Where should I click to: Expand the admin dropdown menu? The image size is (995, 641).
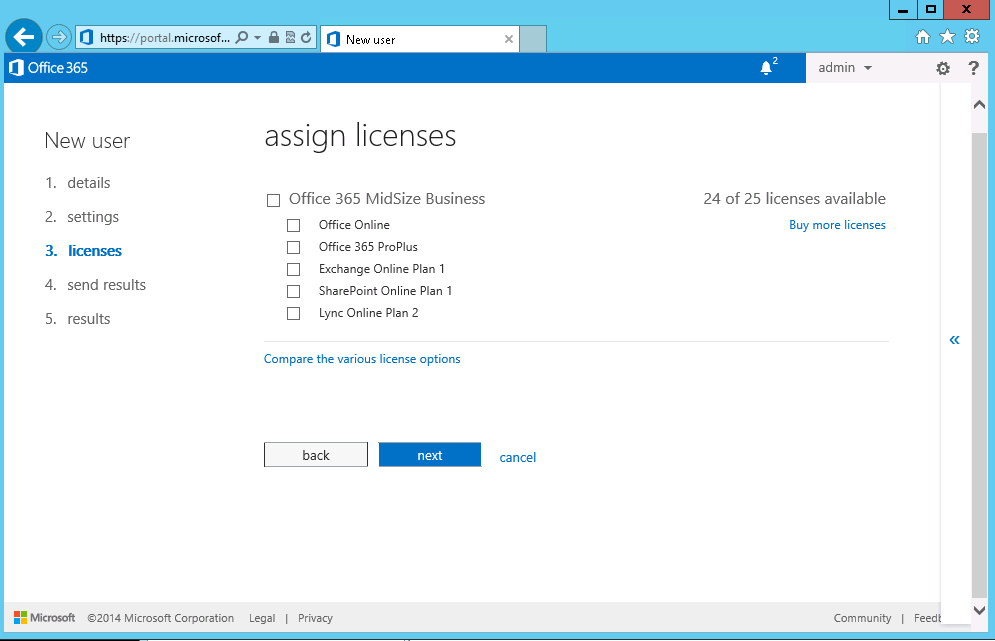coord(845,68)
